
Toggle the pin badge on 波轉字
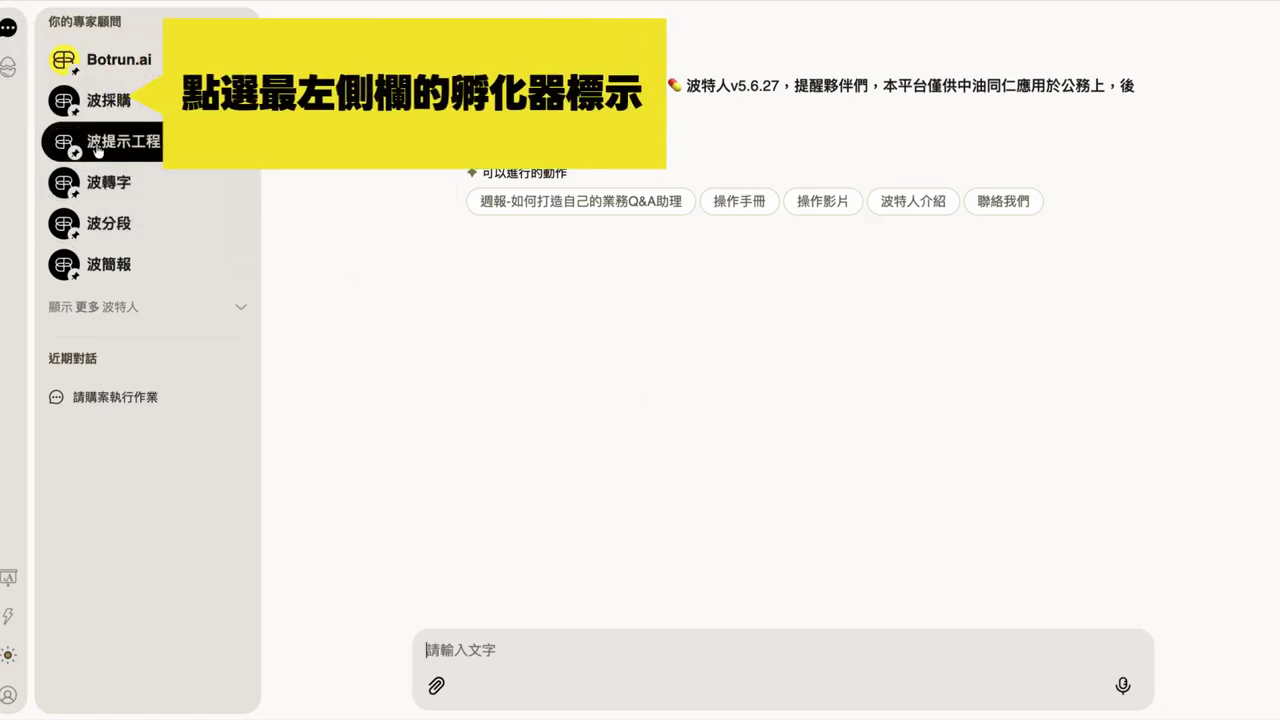click(75, 194)
